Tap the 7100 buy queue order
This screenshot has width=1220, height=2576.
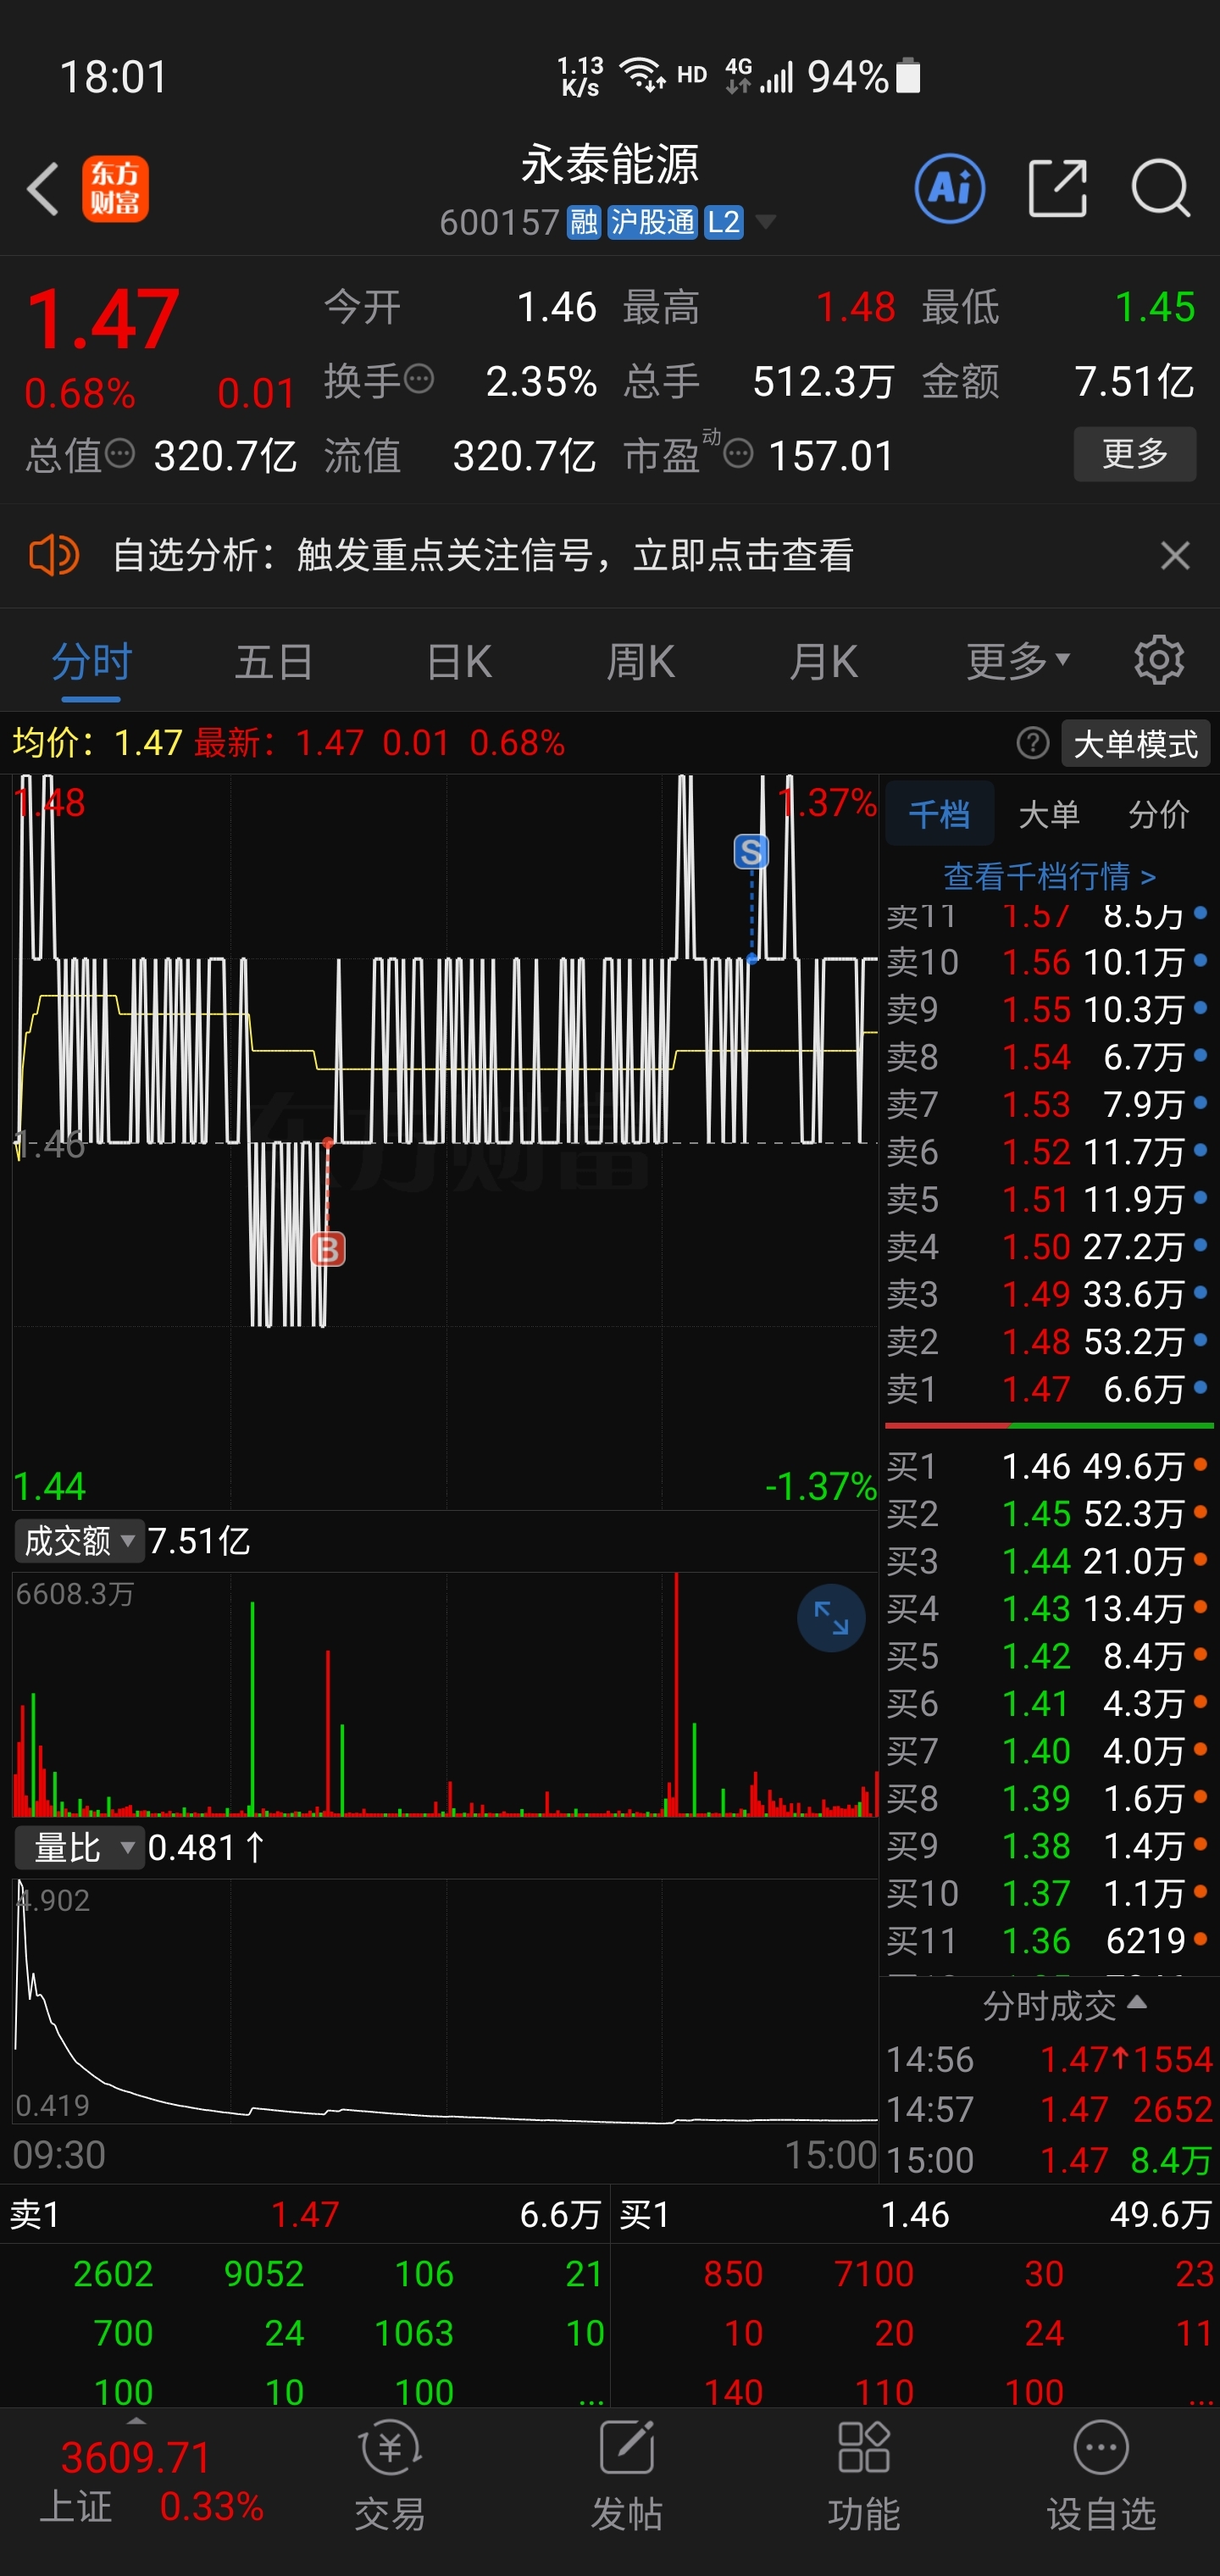874,2274
